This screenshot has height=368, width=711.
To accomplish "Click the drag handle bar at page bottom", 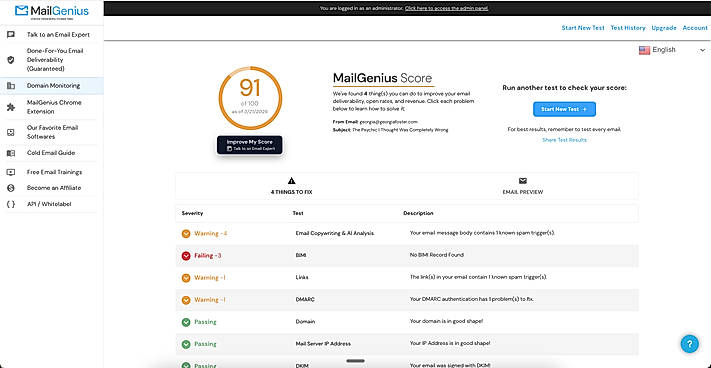I will coord(356,361).
